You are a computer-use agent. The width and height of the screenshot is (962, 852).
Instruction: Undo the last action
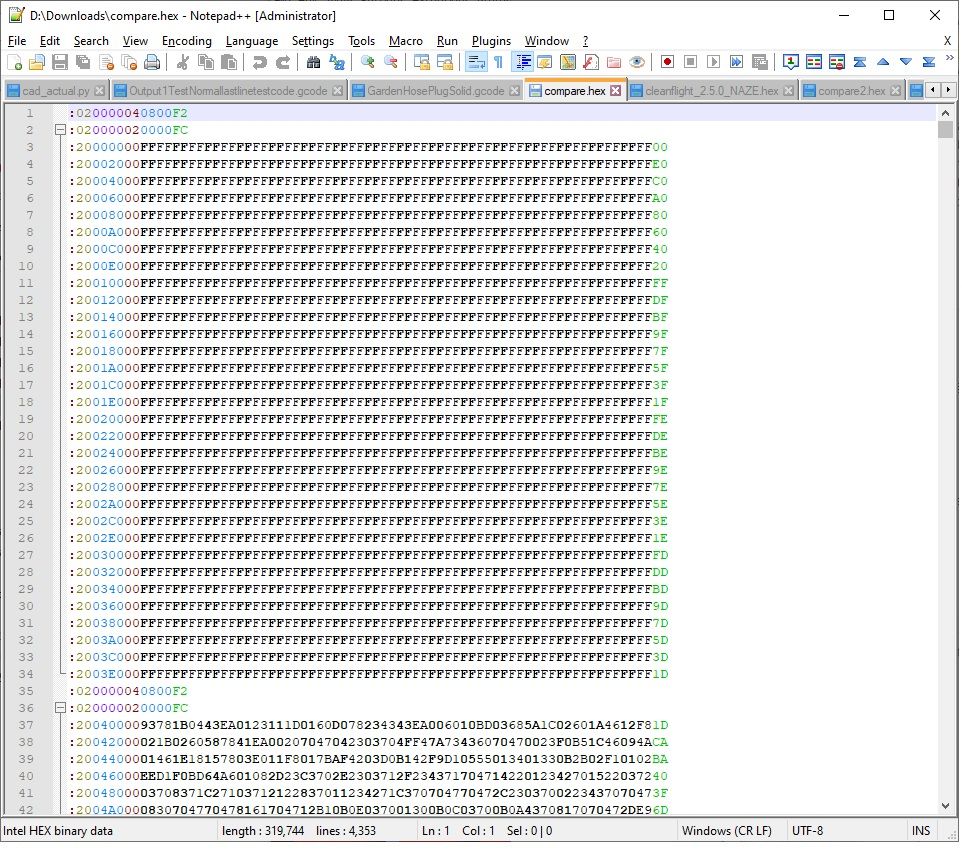click(x=260, y=62)
